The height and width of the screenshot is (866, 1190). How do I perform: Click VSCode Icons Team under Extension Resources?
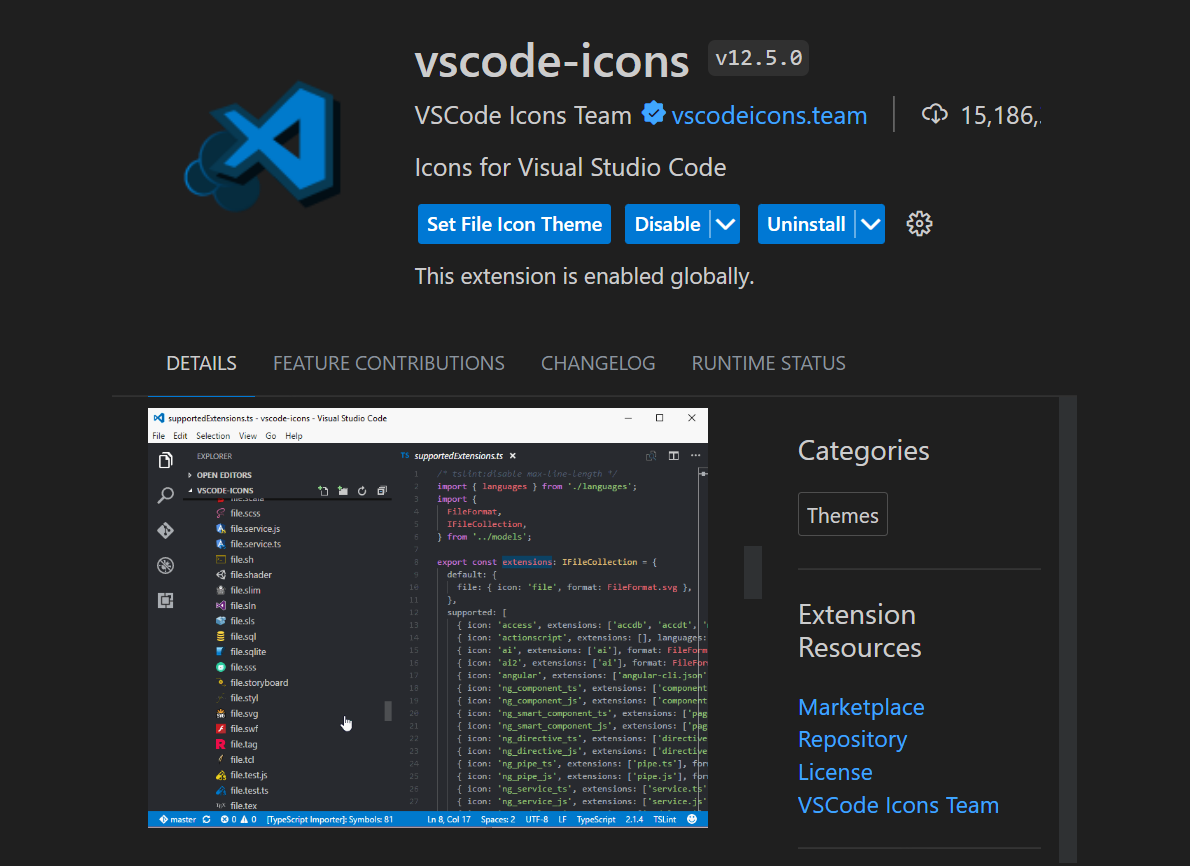[898, 805]
